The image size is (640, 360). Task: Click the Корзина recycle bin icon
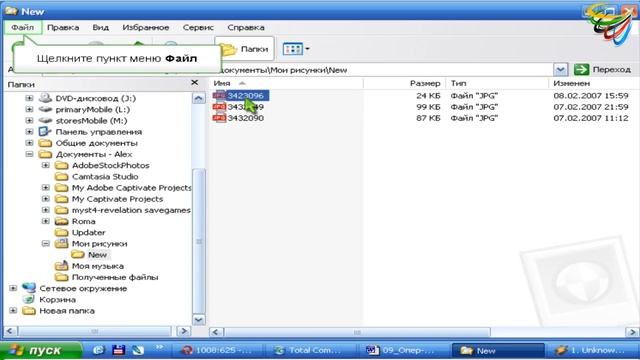coord(29,299)
